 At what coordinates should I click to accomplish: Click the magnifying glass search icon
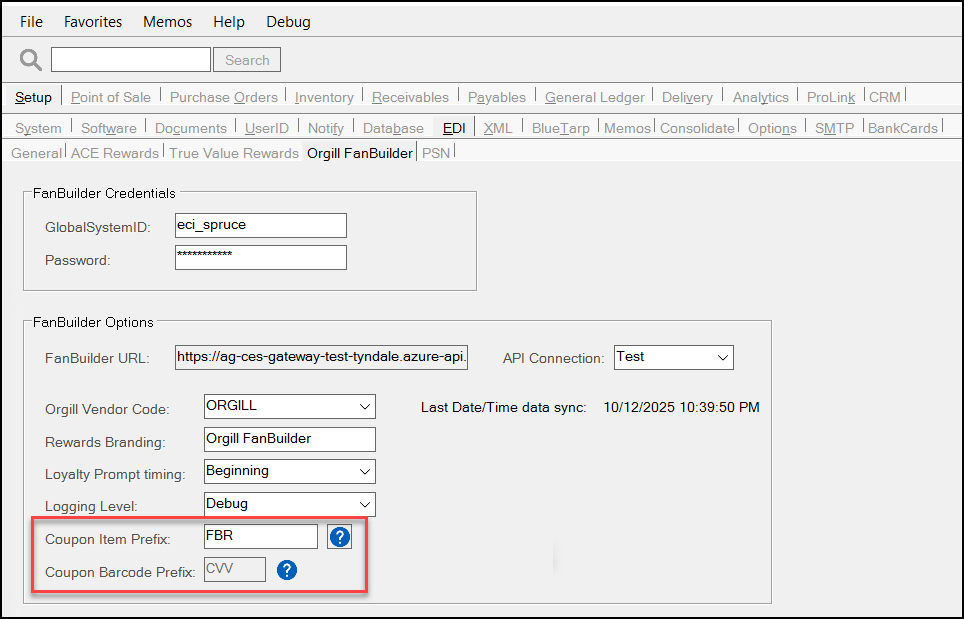point(31,60)
